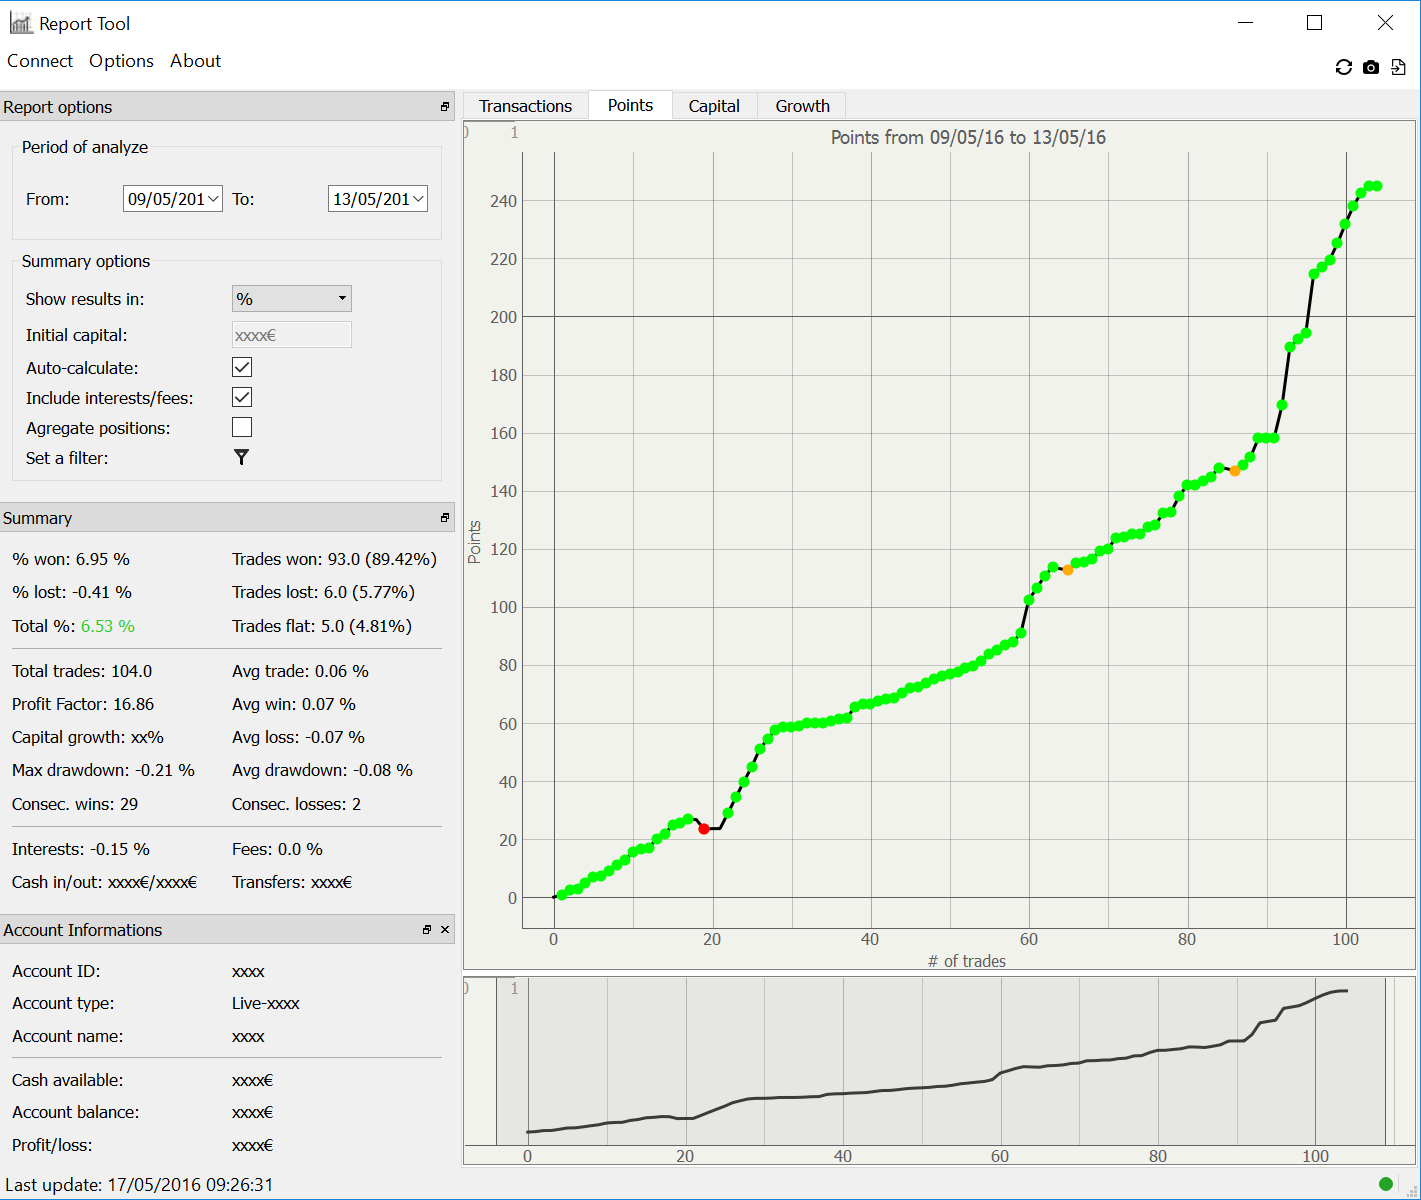The height and width of the screenshot is (1200, 1421).
Task: Switch to the Transactions tab
Action: pyautogui.click(x=526, y=106)
